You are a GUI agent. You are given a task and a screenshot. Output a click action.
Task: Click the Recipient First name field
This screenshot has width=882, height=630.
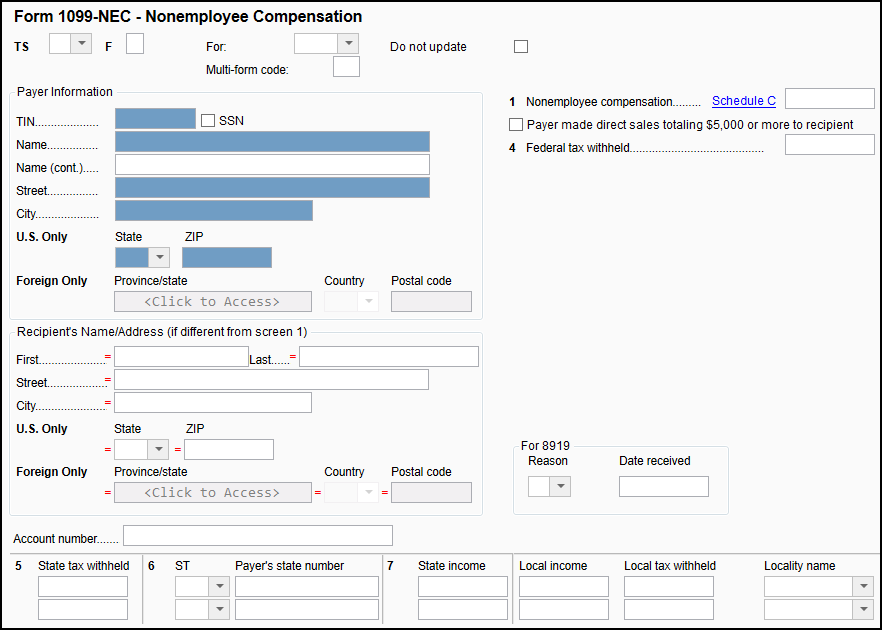[181, 357]
